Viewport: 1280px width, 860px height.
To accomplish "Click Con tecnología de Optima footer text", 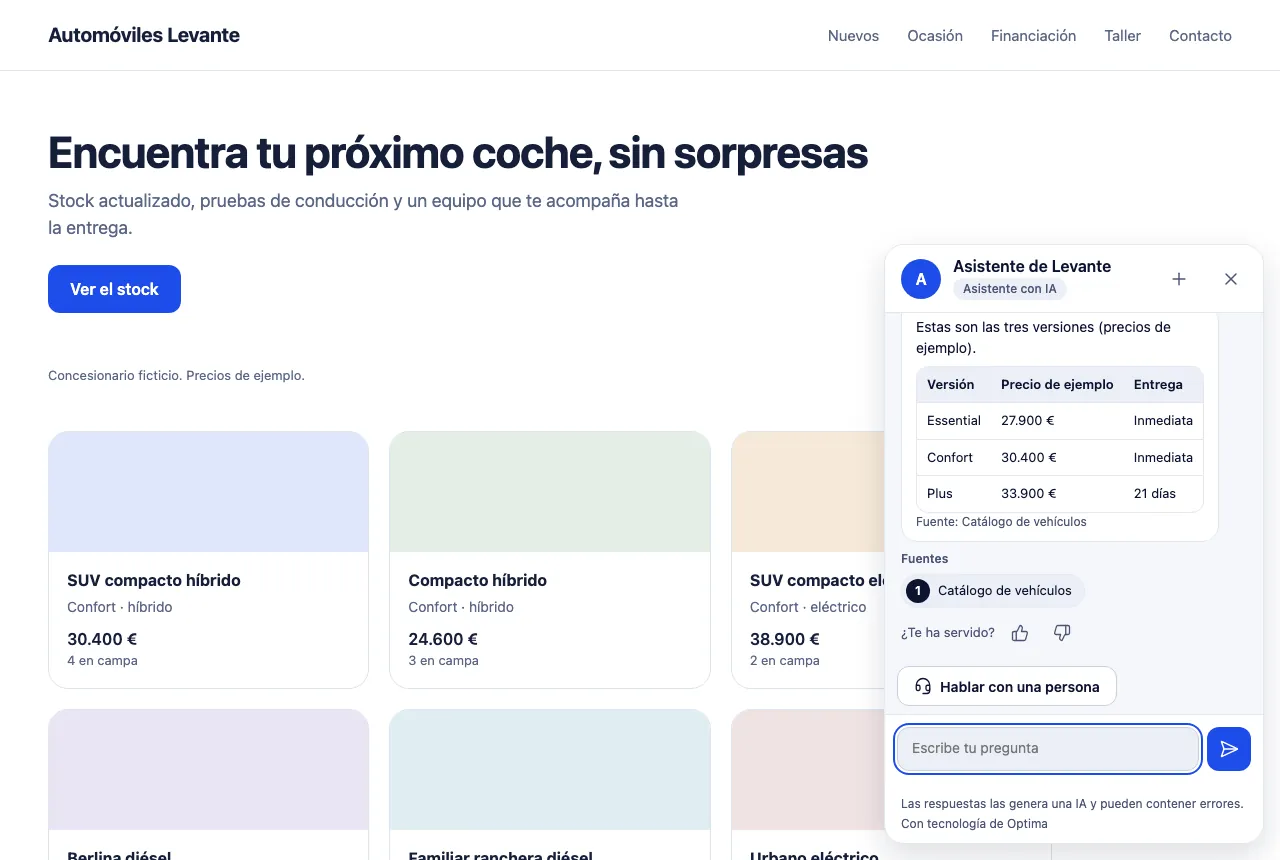I will point(974,824).
